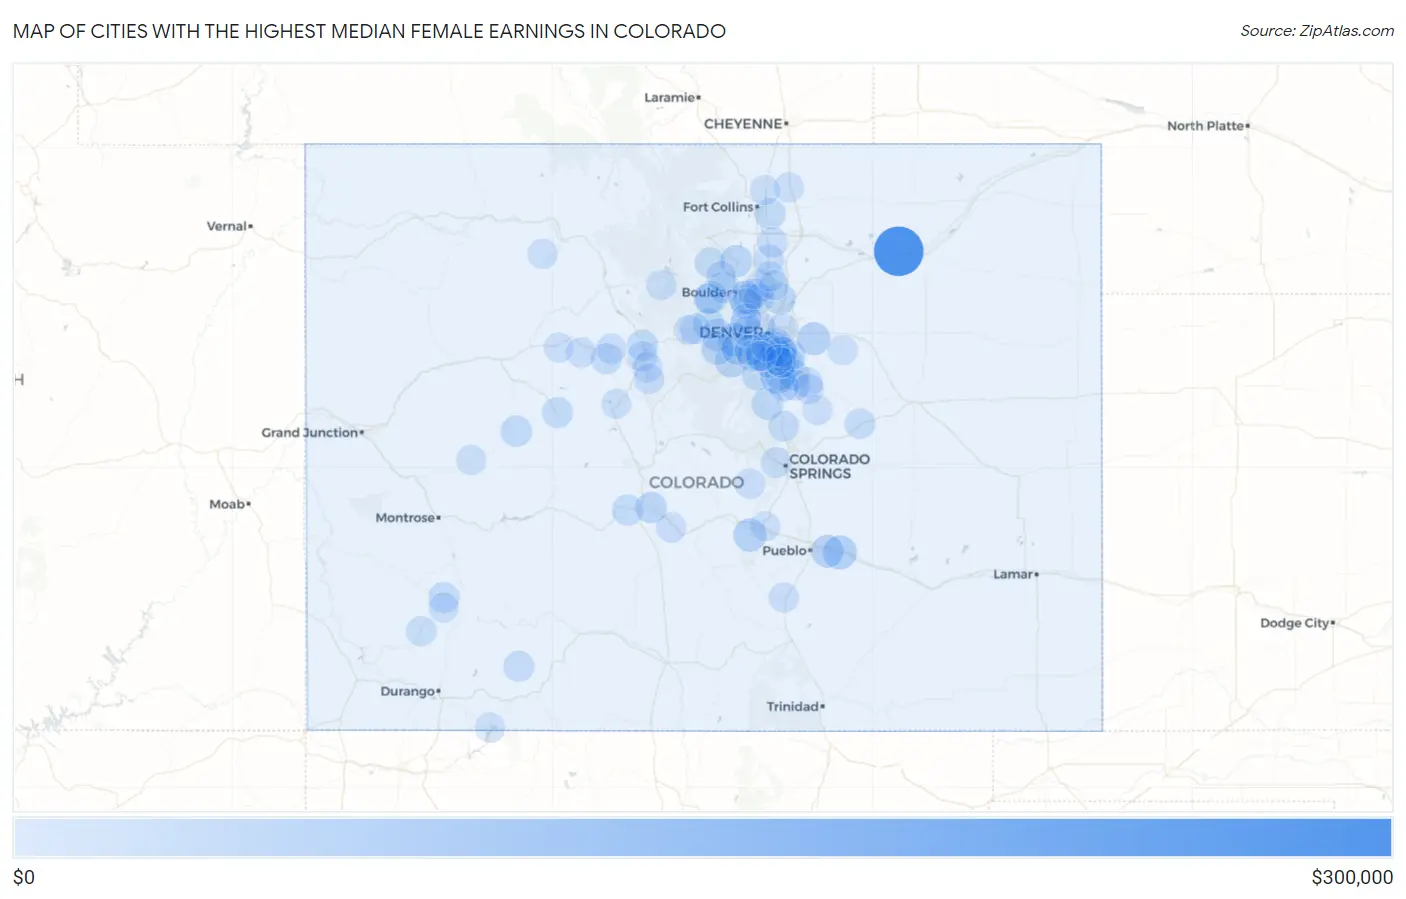
Task: Click the map title about median female earnings
Action: click(369, 31)
